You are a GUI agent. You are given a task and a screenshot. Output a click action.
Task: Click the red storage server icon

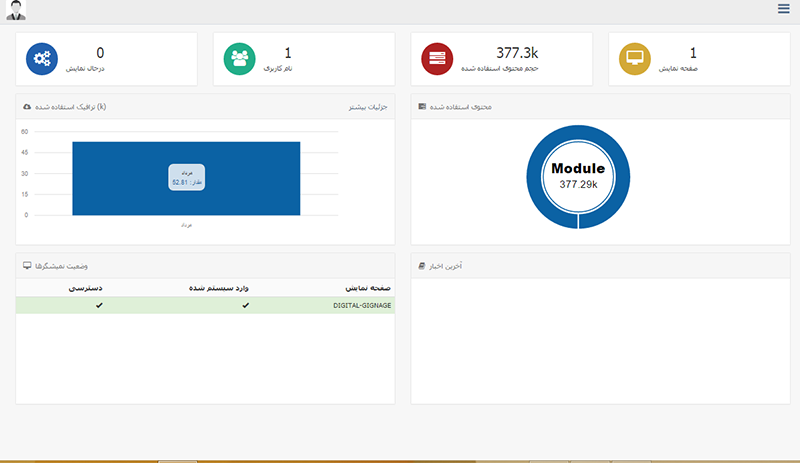click(x=437, y=59)
